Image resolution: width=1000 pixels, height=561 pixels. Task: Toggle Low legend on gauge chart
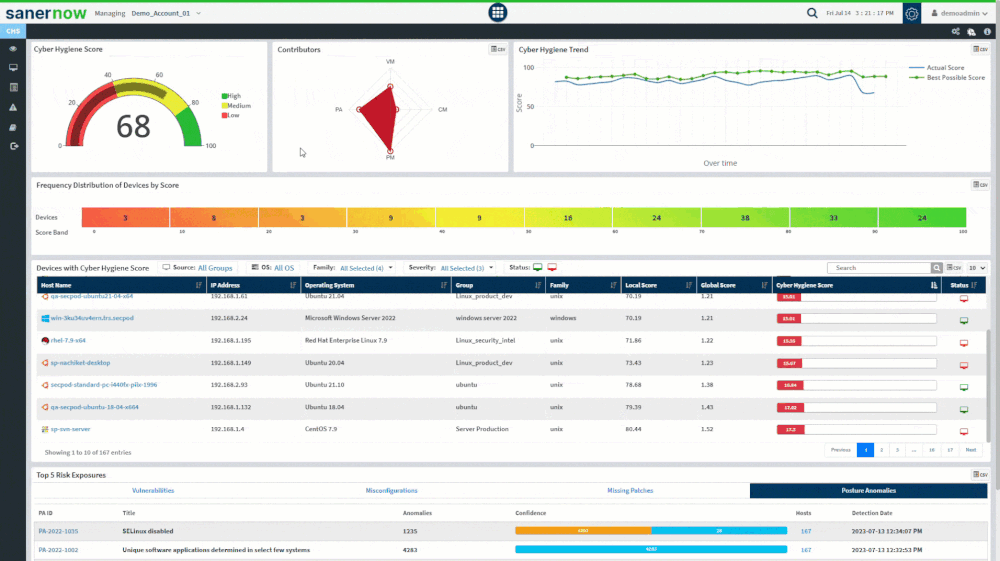[x=231, y=115]
